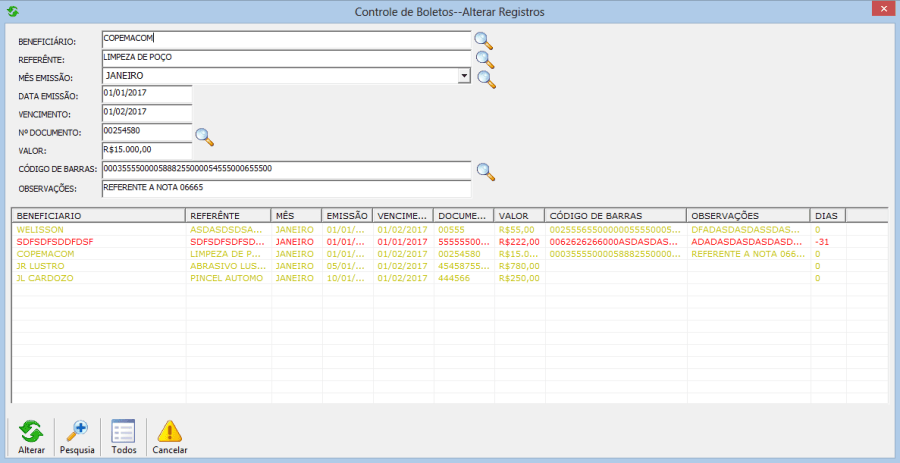Click the Beneficiário input with COPEMACOM

click(286, 40)
